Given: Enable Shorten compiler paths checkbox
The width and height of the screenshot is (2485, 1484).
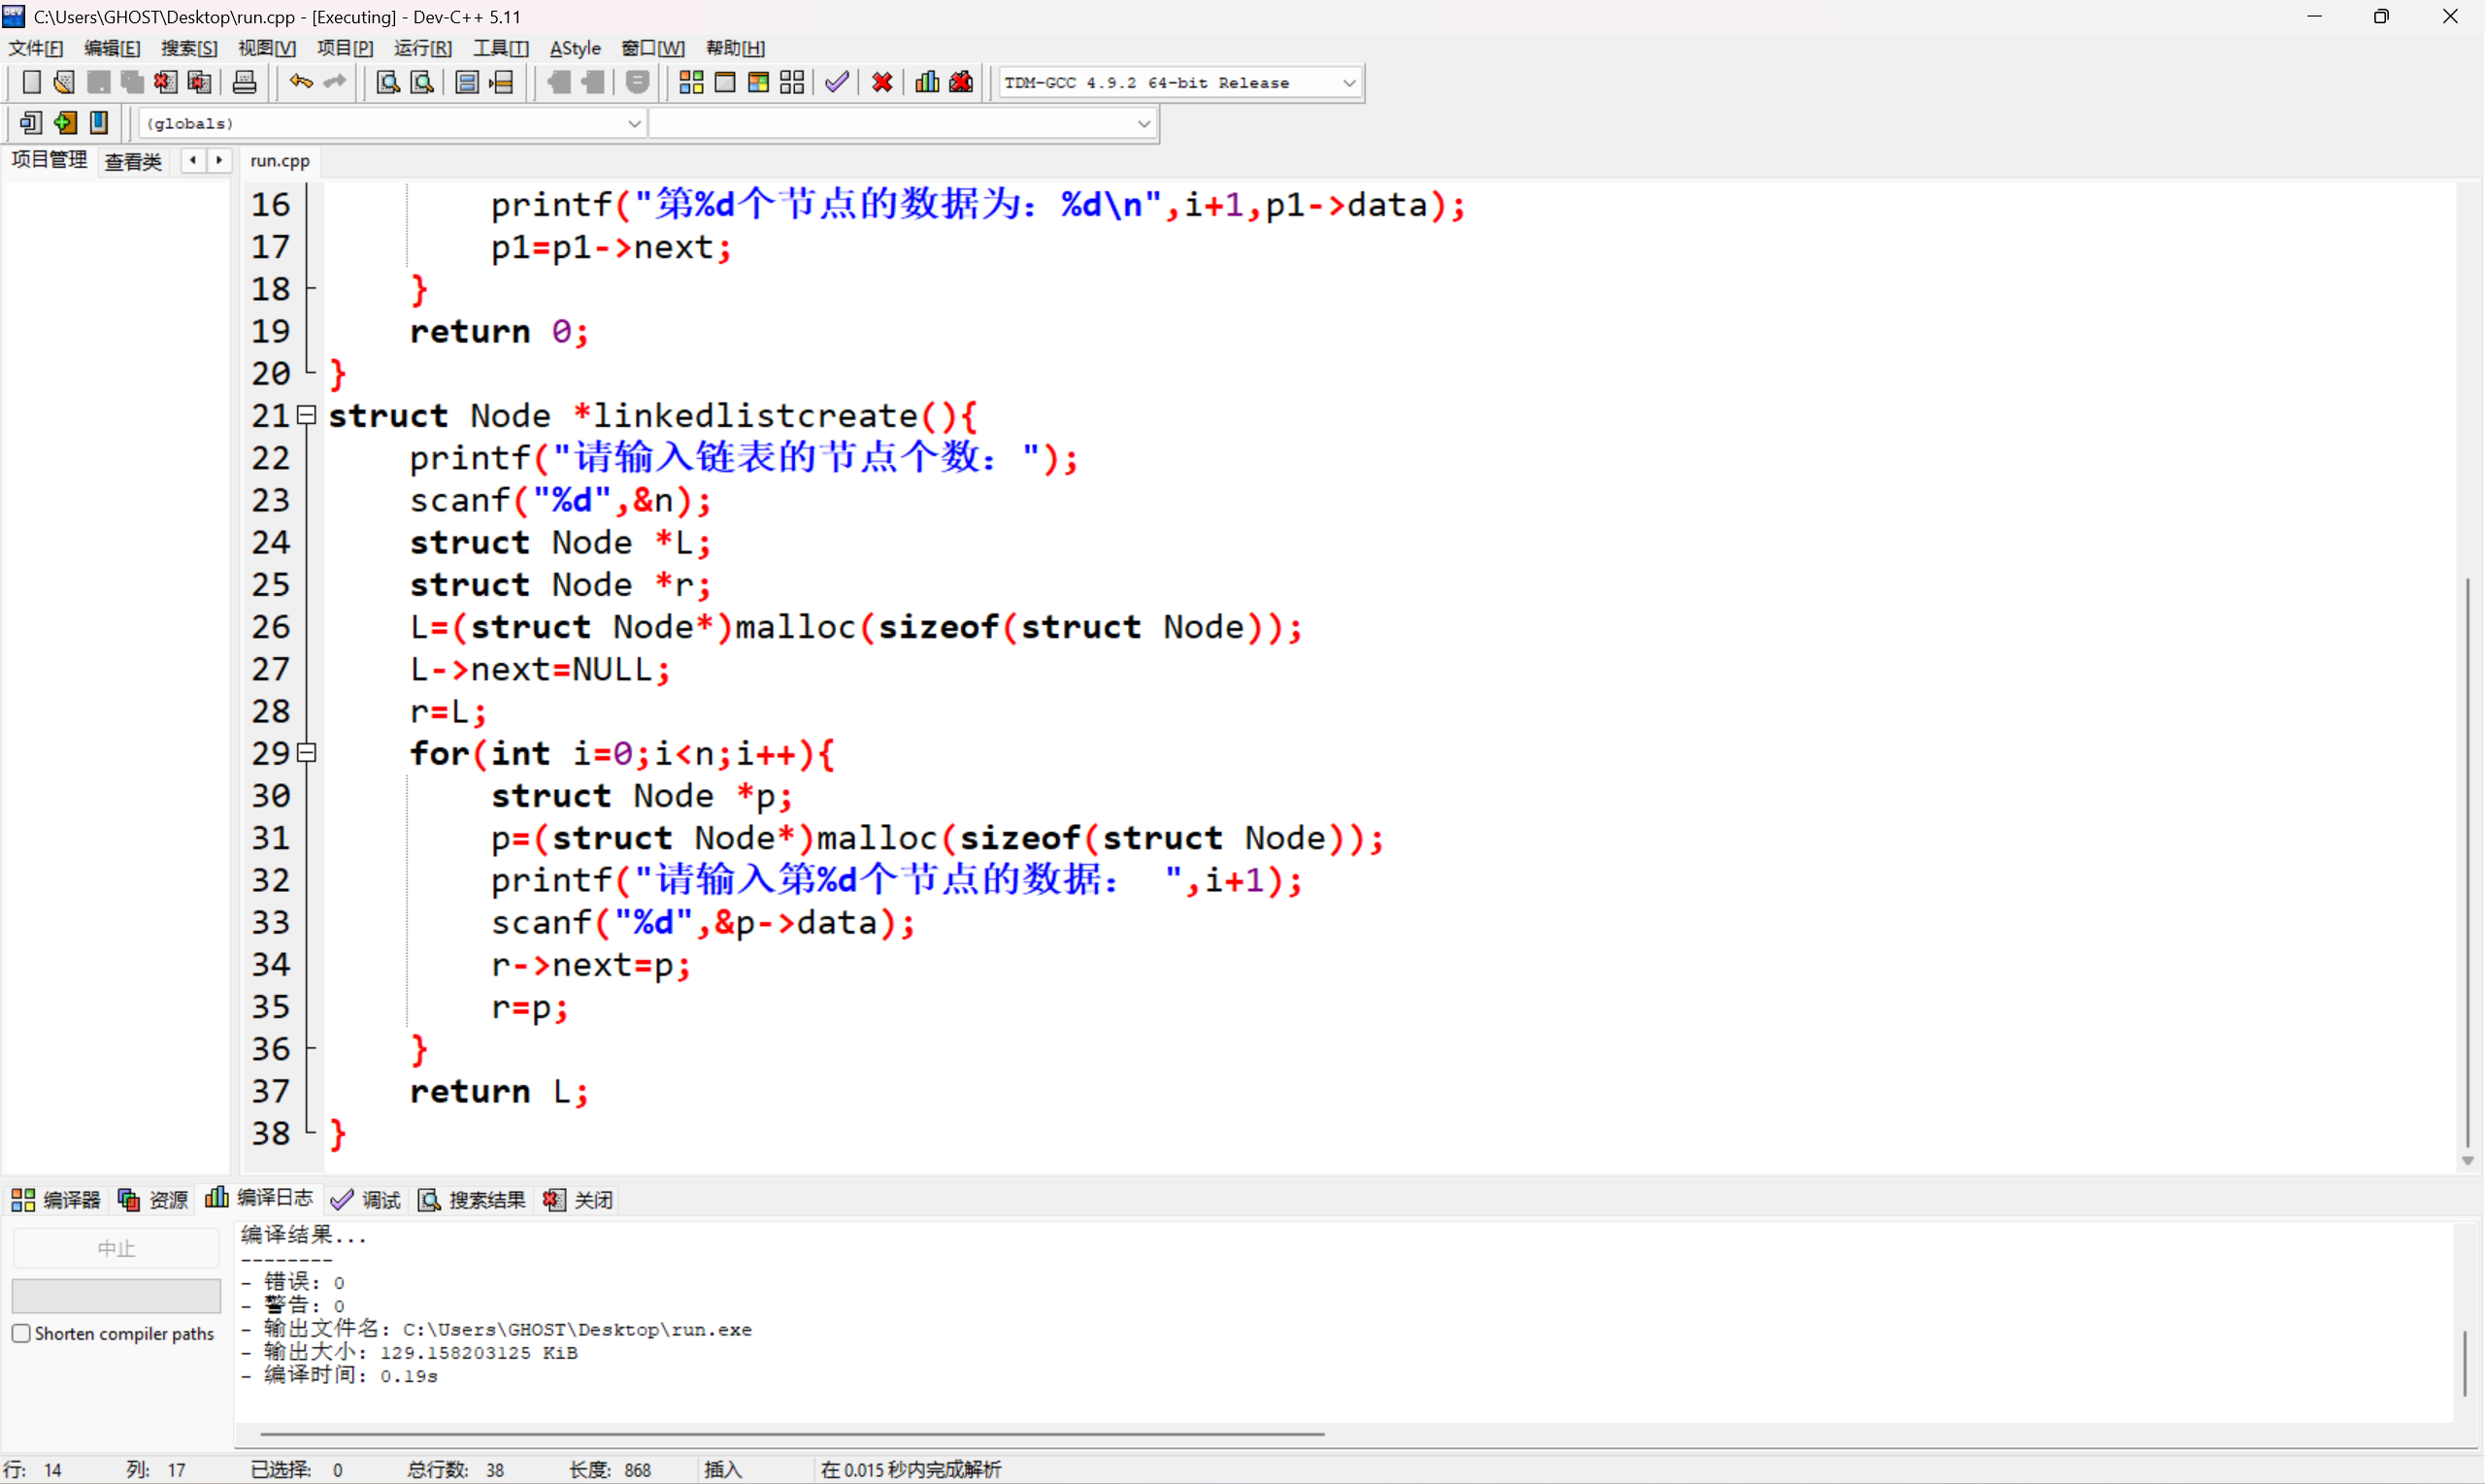Looking at the screenshot, I should tap(21, 1333).
